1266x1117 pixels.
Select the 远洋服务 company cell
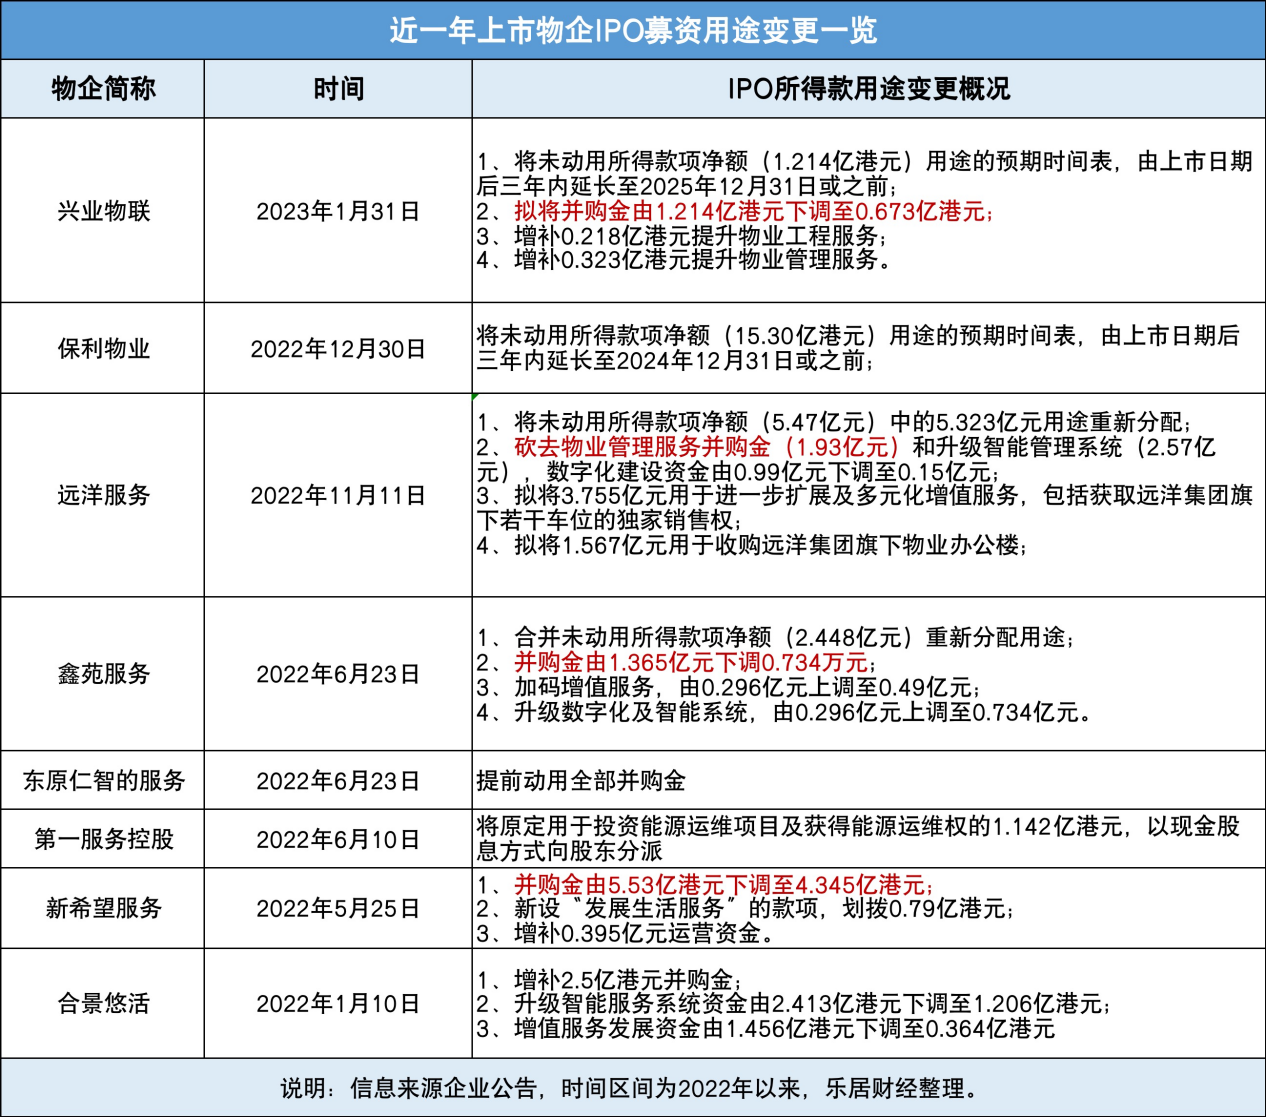pyautogui.click(x=103, y=495)
